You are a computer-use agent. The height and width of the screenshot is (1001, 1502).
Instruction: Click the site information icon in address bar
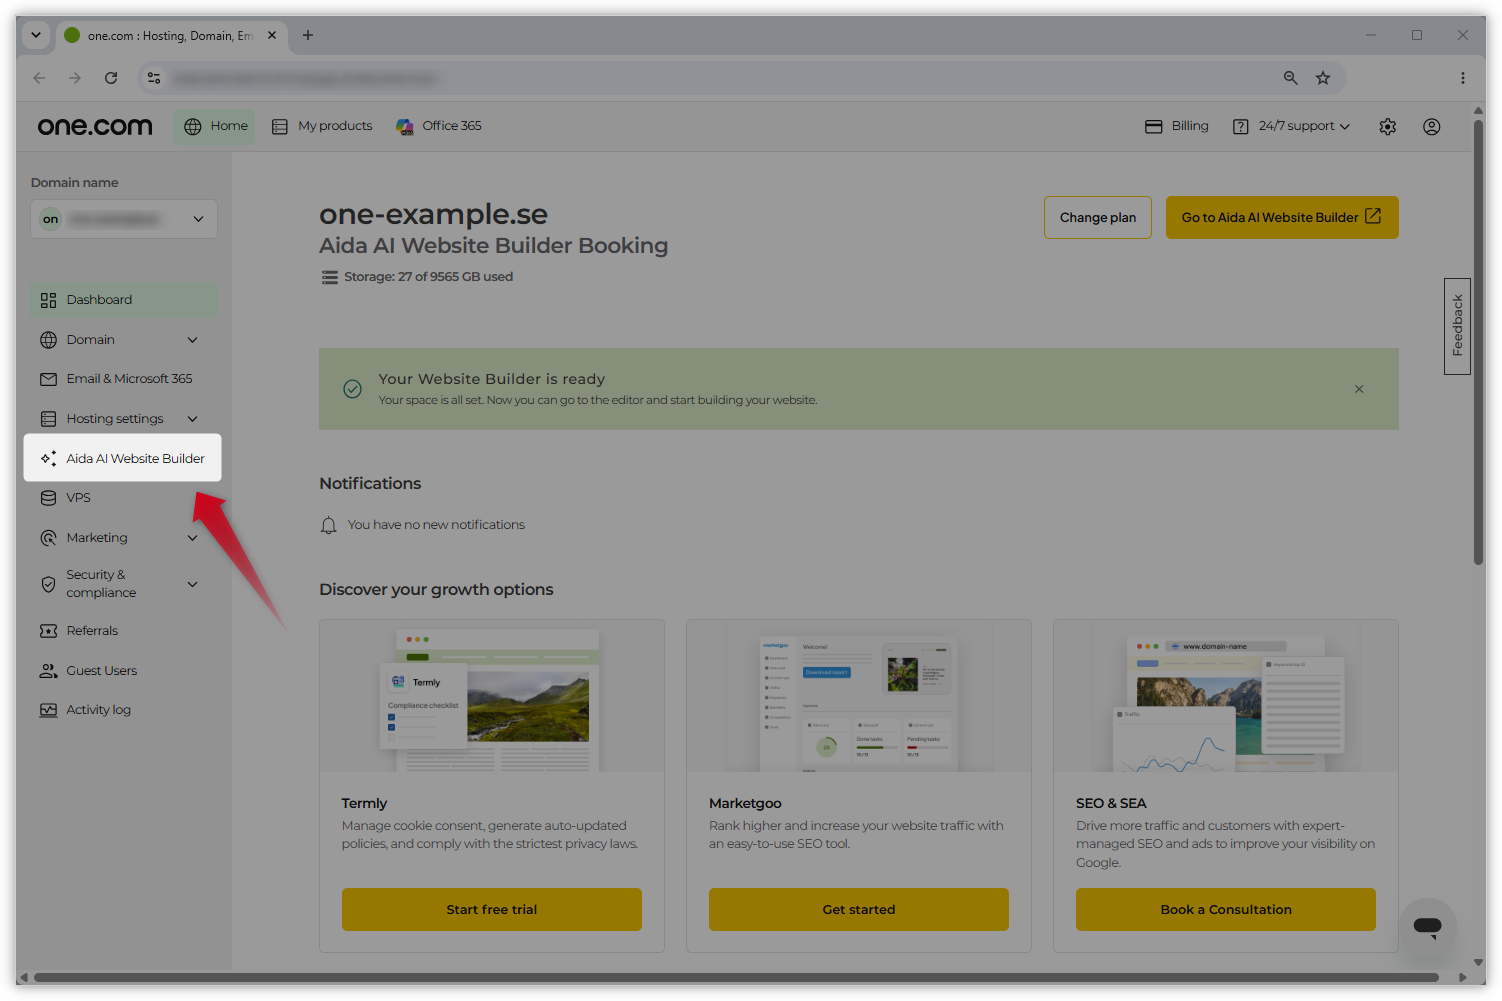pos(154,78)
